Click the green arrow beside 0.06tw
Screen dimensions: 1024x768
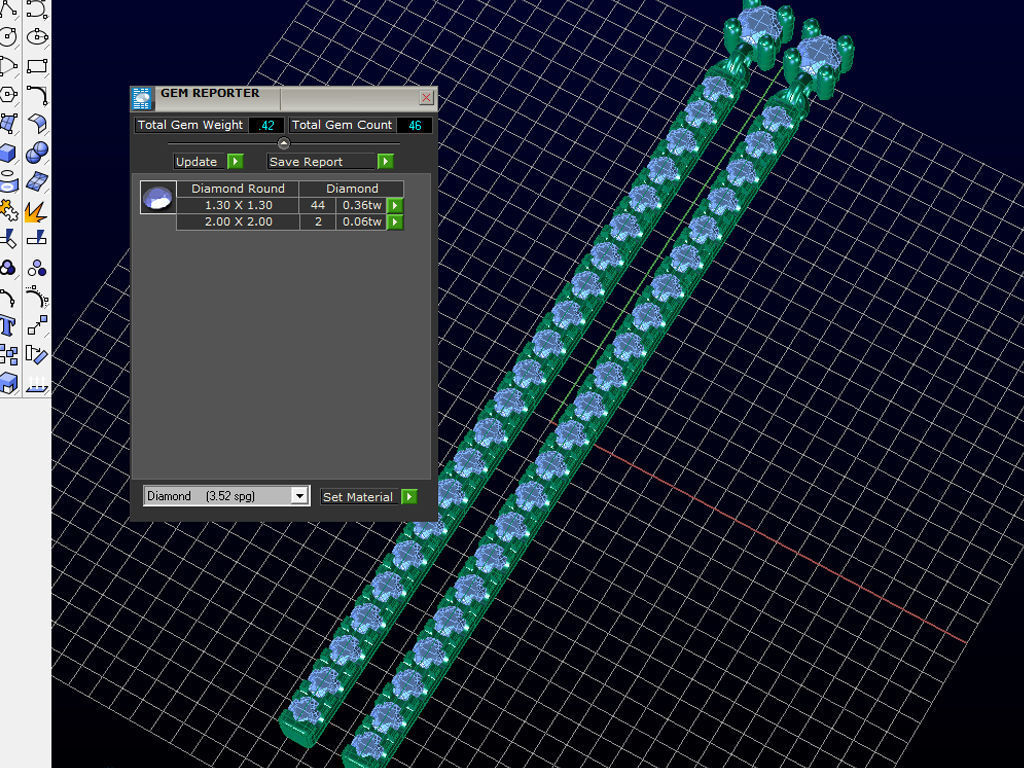395,222
